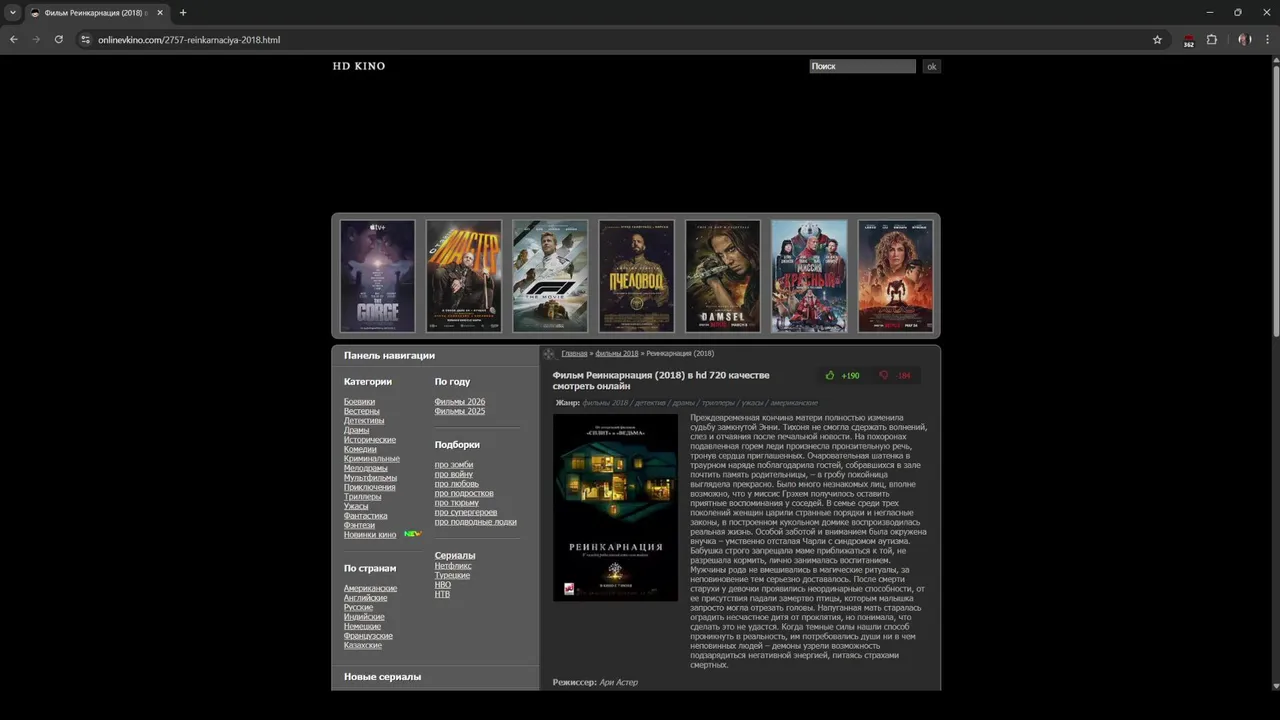
Task: Click the site information icon in address bar
Action: pos(86,40)
